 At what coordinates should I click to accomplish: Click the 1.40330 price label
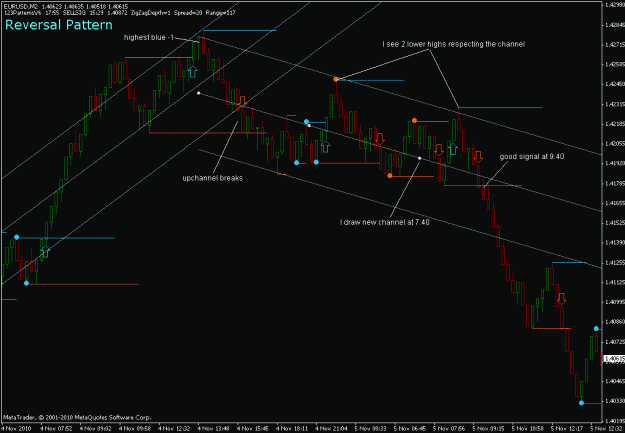615,400
